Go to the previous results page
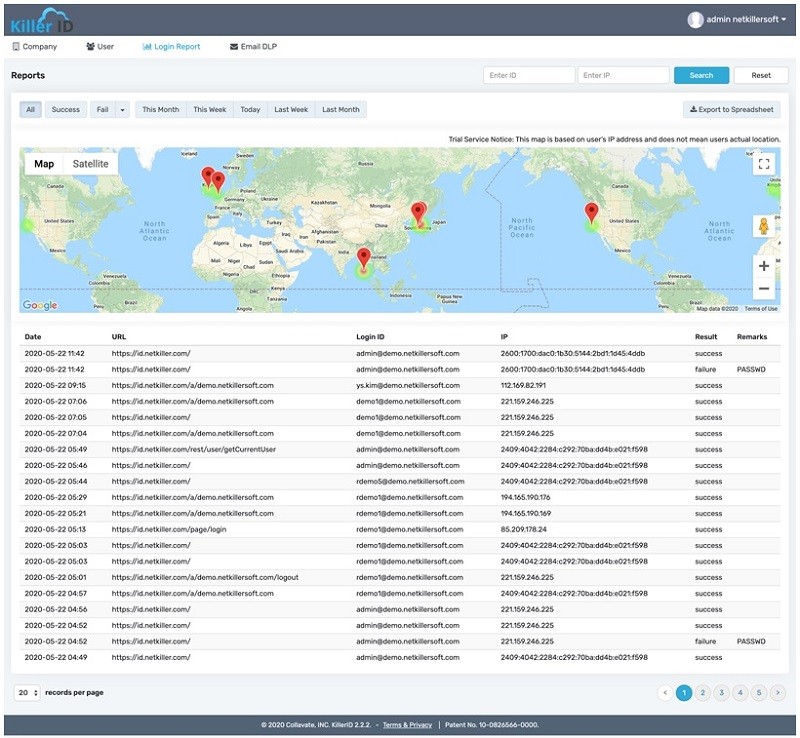Viewport: 800px width, 738px height. (x=665, y=693)
